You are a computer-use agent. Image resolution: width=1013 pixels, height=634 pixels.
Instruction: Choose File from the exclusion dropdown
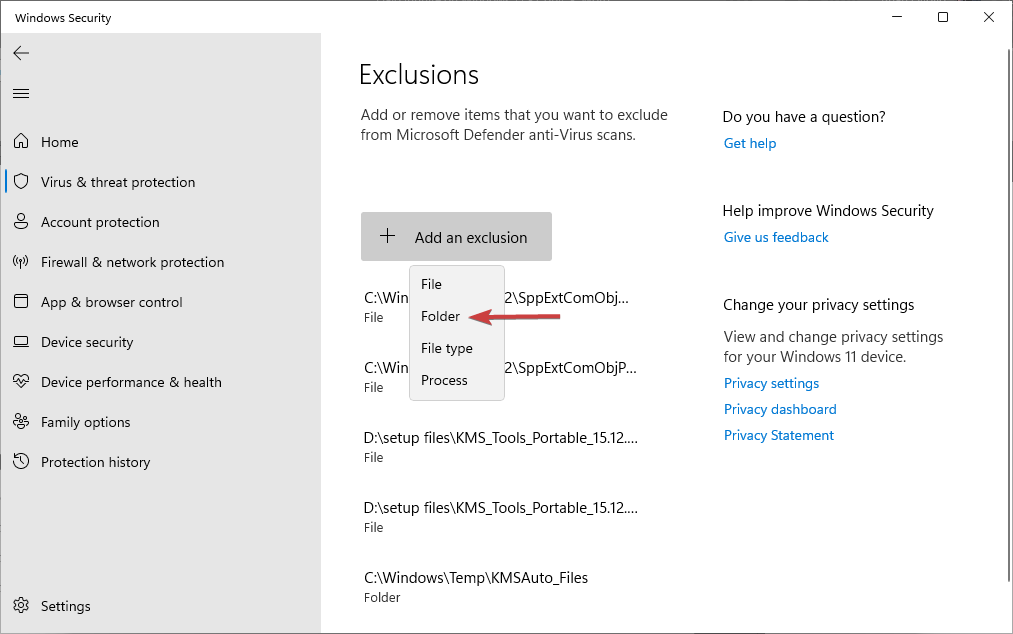tap(457, 284)
